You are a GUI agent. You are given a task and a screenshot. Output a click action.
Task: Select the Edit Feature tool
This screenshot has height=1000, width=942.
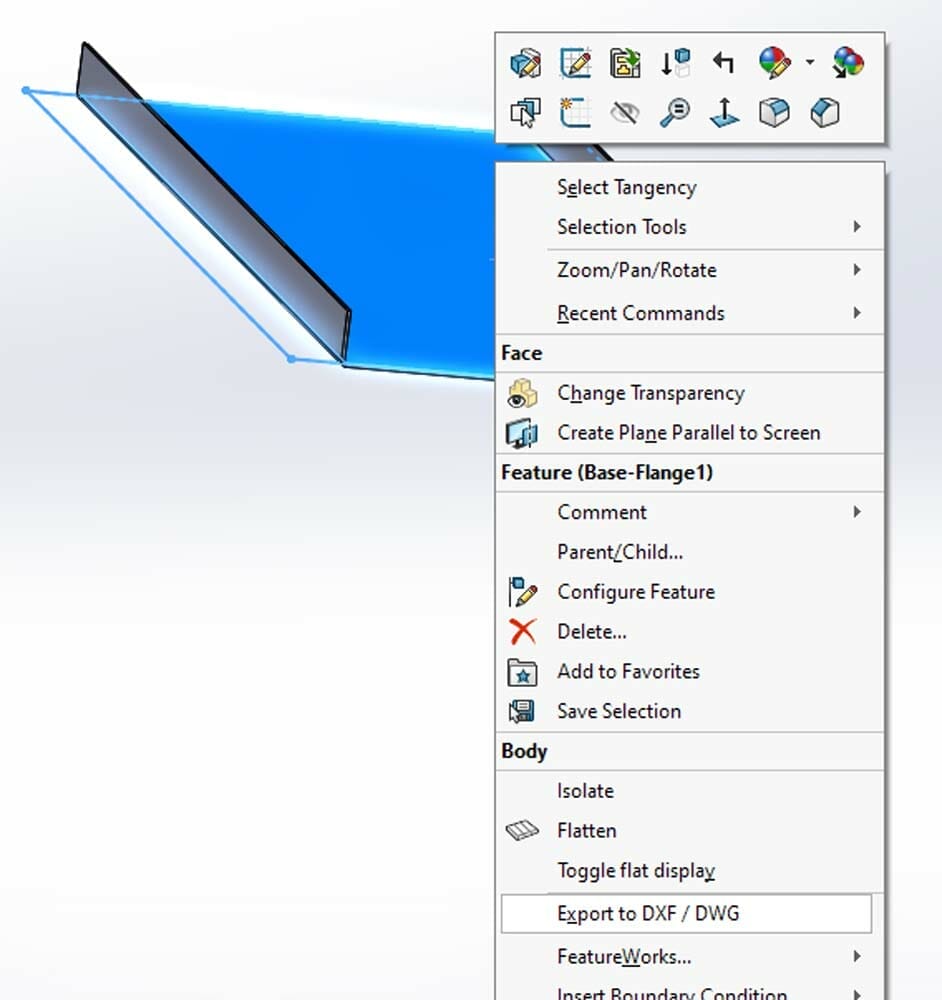pos(528,62)
